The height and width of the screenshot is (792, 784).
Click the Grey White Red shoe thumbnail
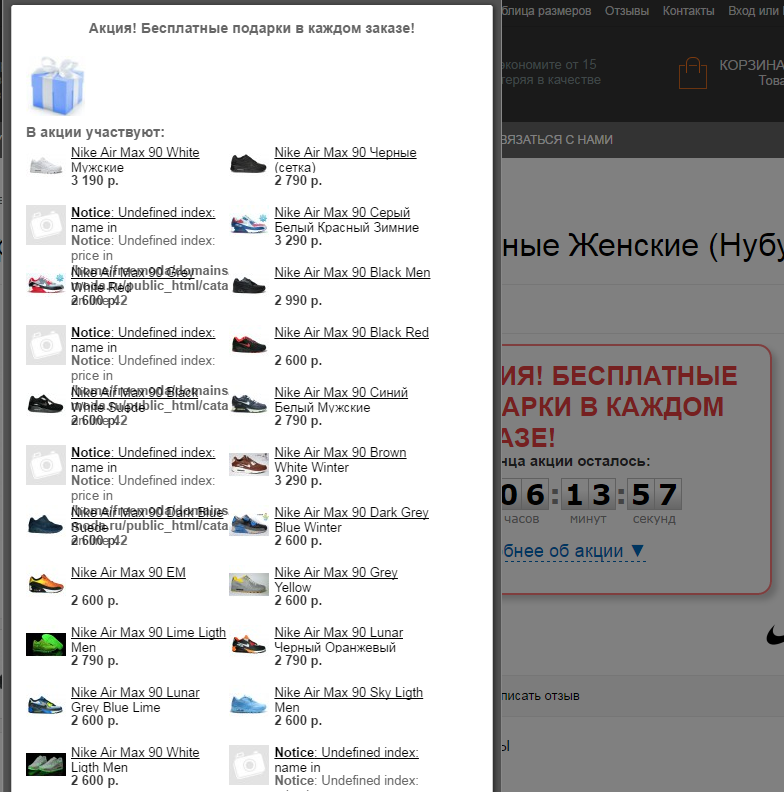pos(46,285)
